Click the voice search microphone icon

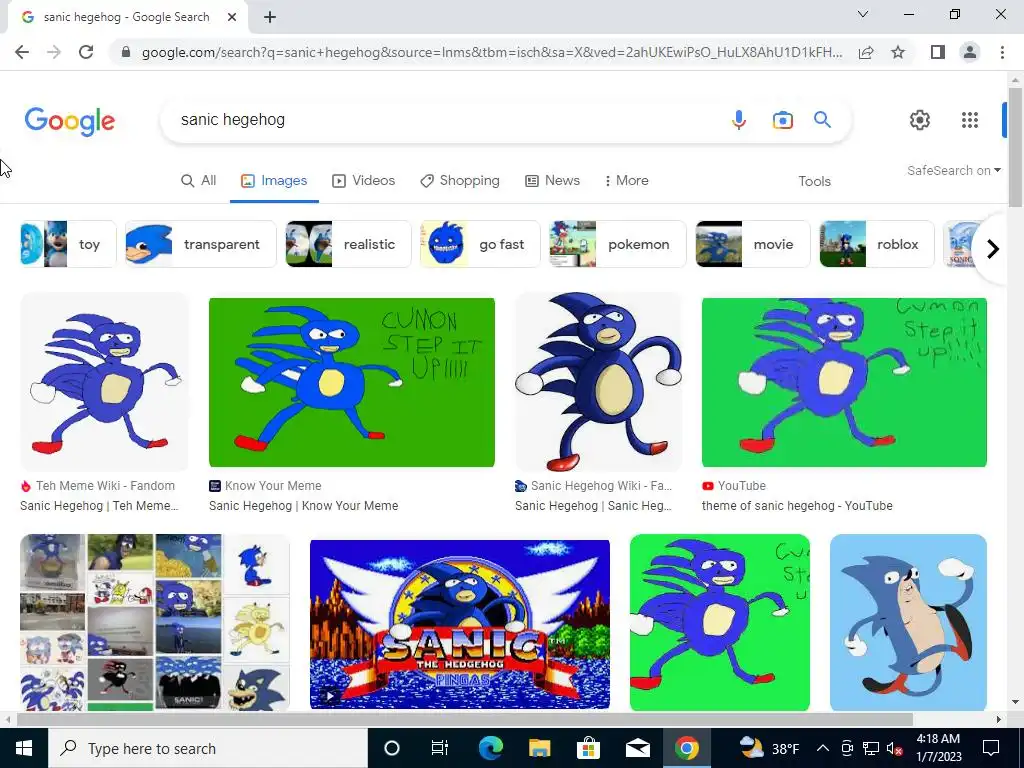click(x=739, y=120)
